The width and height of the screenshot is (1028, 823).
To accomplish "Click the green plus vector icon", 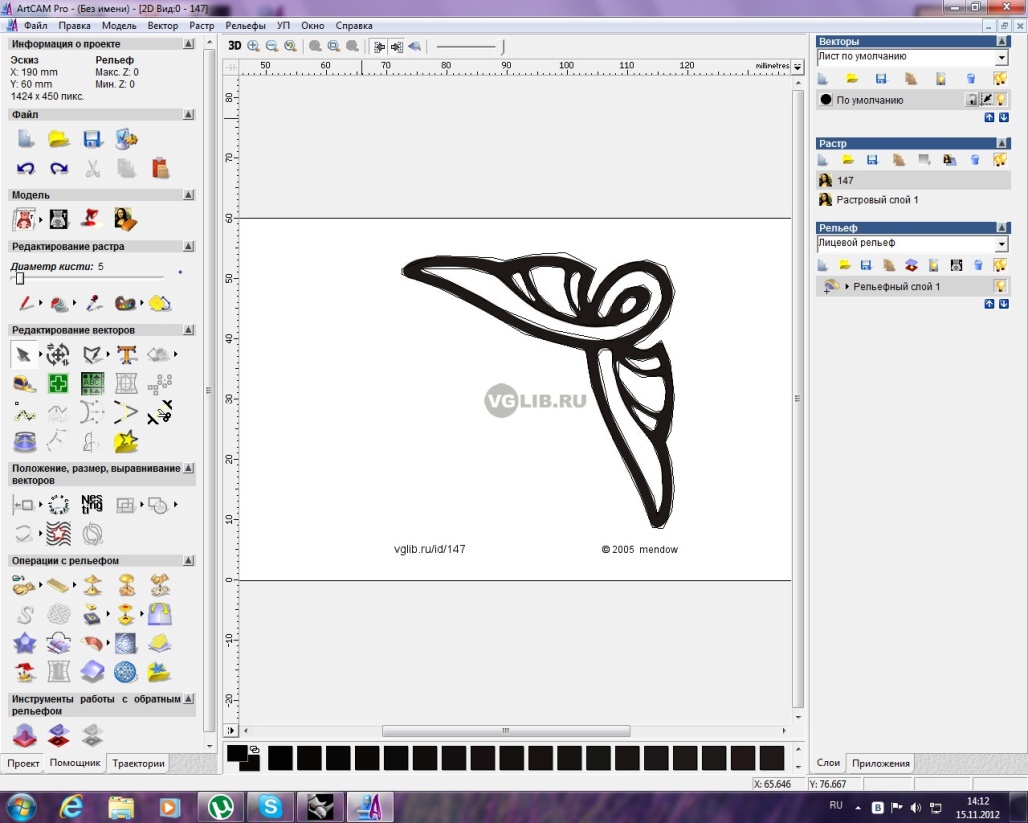I will [58, 383].
